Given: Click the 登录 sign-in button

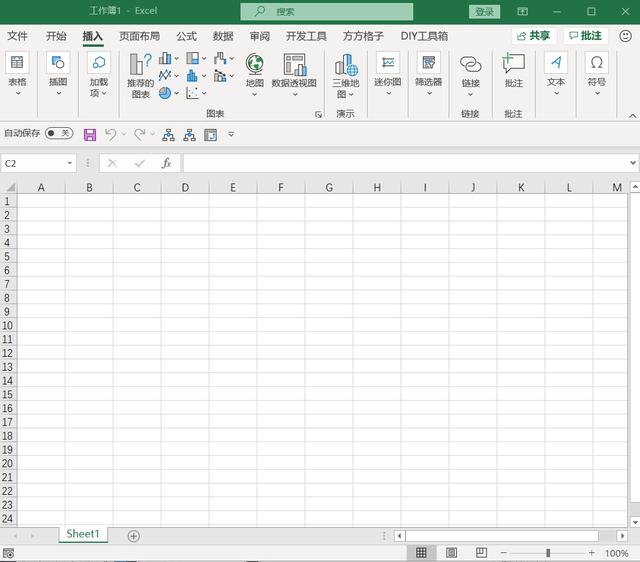Looking at the screenshot, I should click(484, 12).
